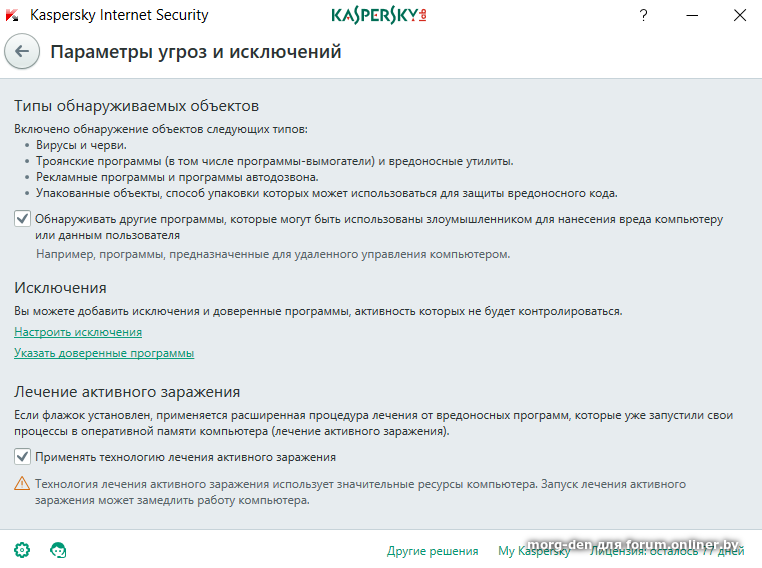Image resolution: width=762 pixels, height=568 pixels.
Task: Click the 'Рекламные программы и программы автодозвона' item
Action: pyautogui.click(x=177, y=177)
